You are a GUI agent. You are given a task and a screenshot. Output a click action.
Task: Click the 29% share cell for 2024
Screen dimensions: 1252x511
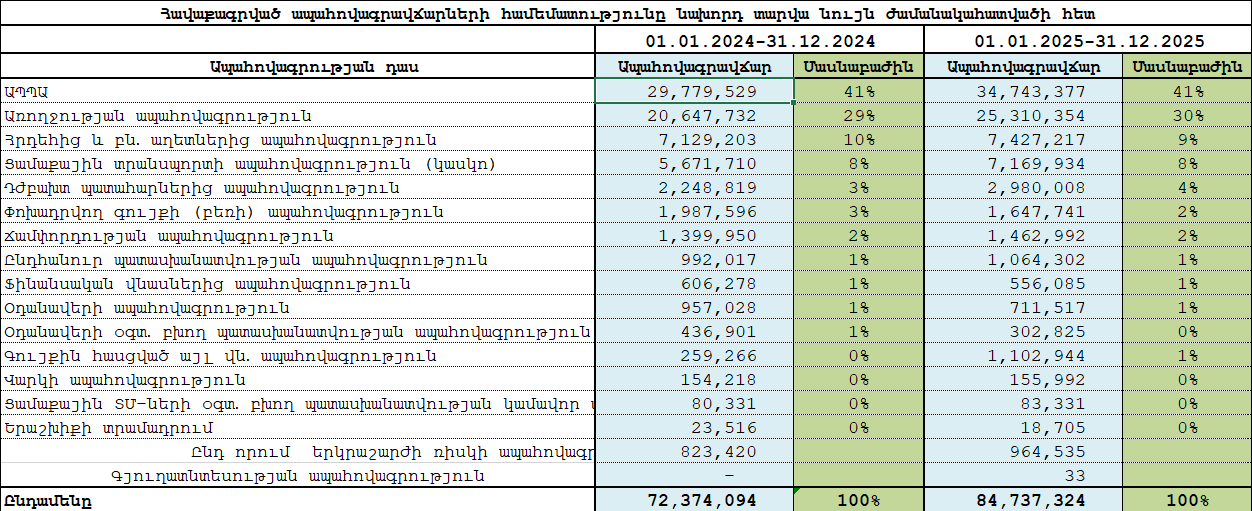pyautogui.click(x=858, y=116)
